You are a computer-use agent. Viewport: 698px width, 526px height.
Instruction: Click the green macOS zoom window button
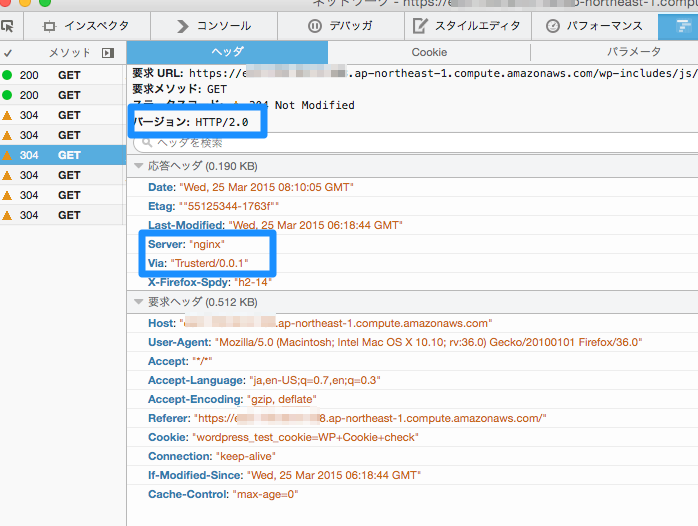[x=45, y=2]
